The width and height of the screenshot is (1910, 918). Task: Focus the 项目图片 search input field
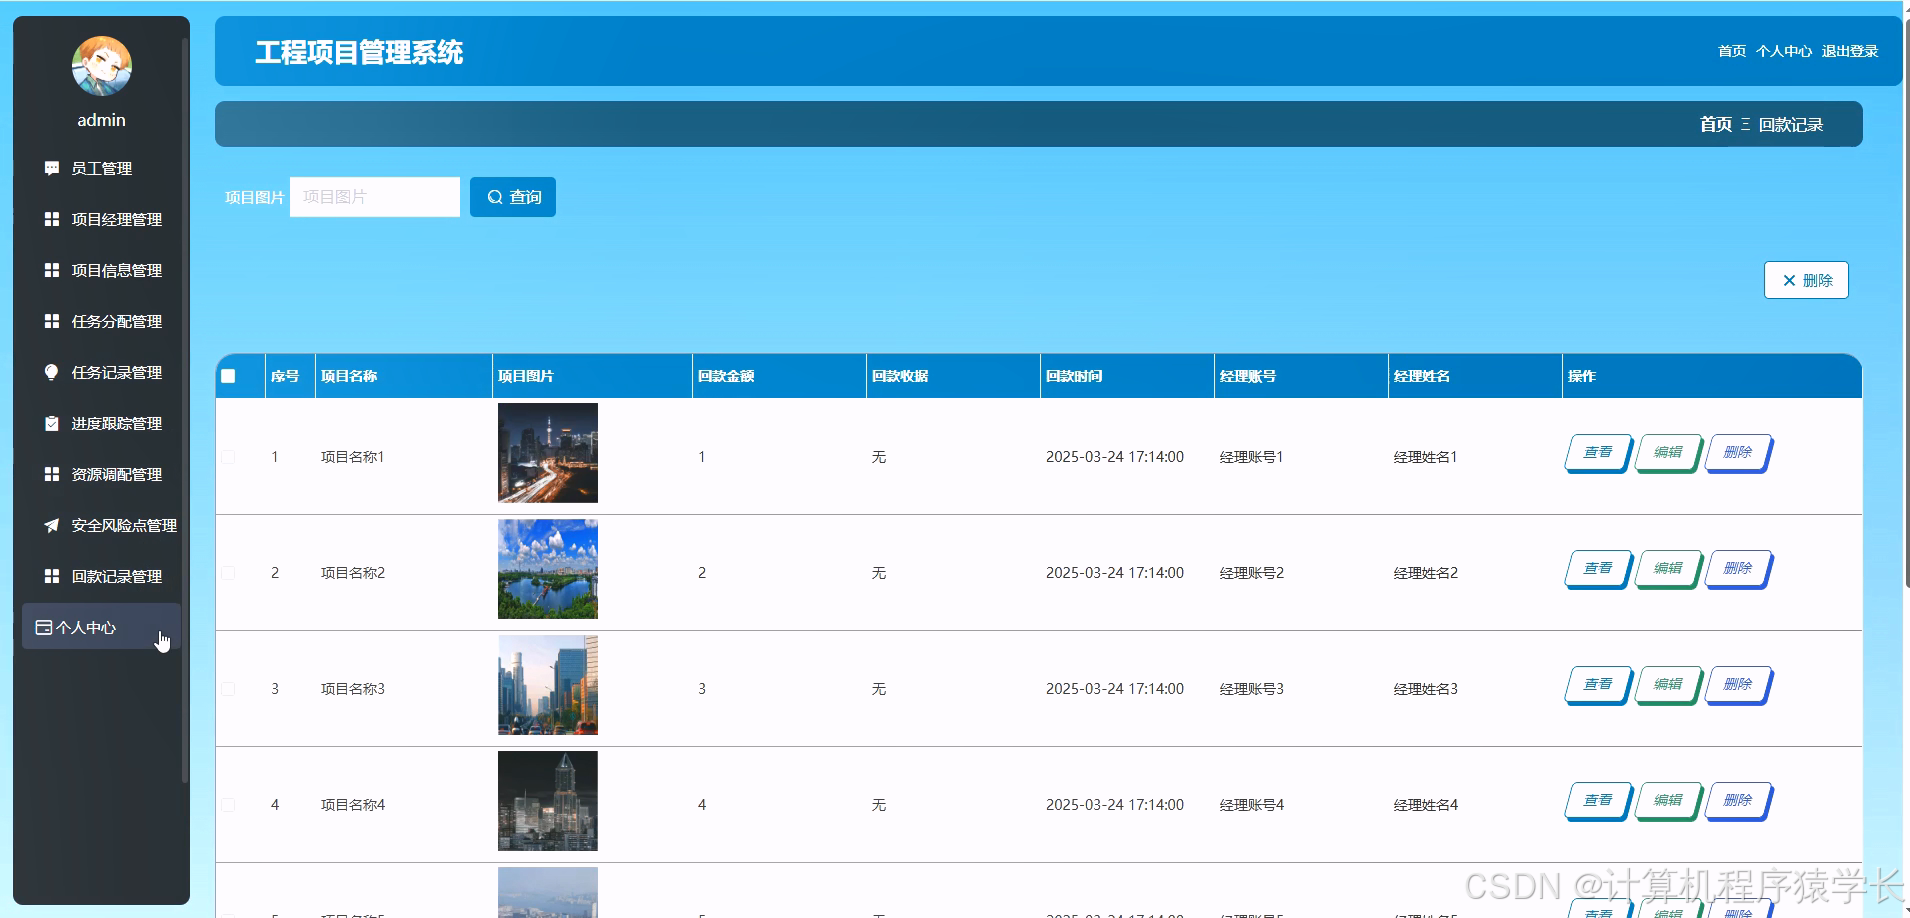375,197
